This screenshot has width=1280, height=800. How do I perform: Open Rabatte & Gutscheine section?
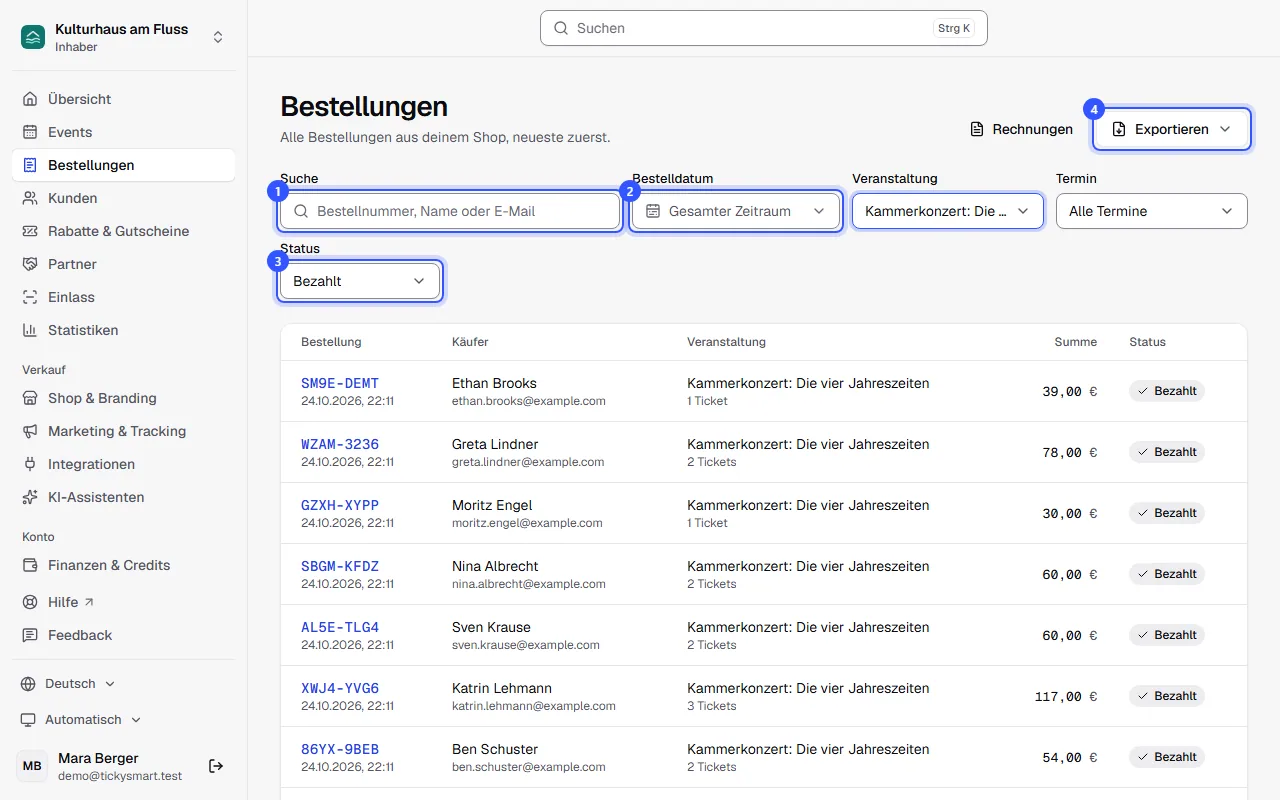[124, 231]
